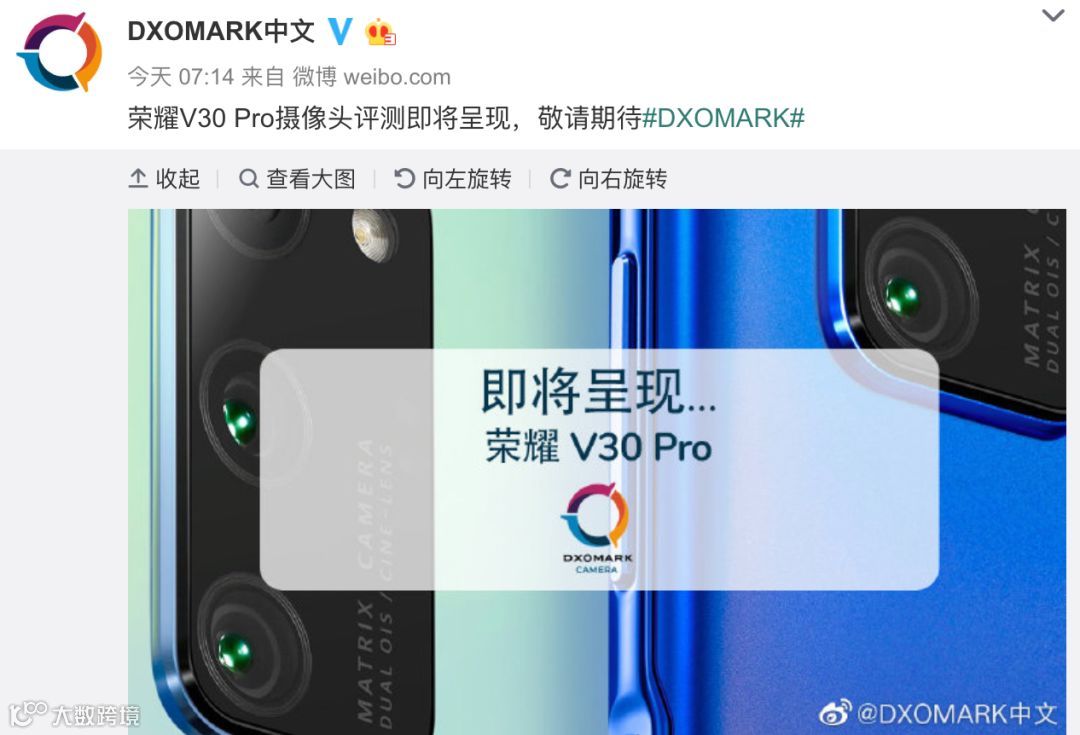Click the rotate-left arrow icon
The height and width of the screenshot is (735, 1080).
point(404,178)
